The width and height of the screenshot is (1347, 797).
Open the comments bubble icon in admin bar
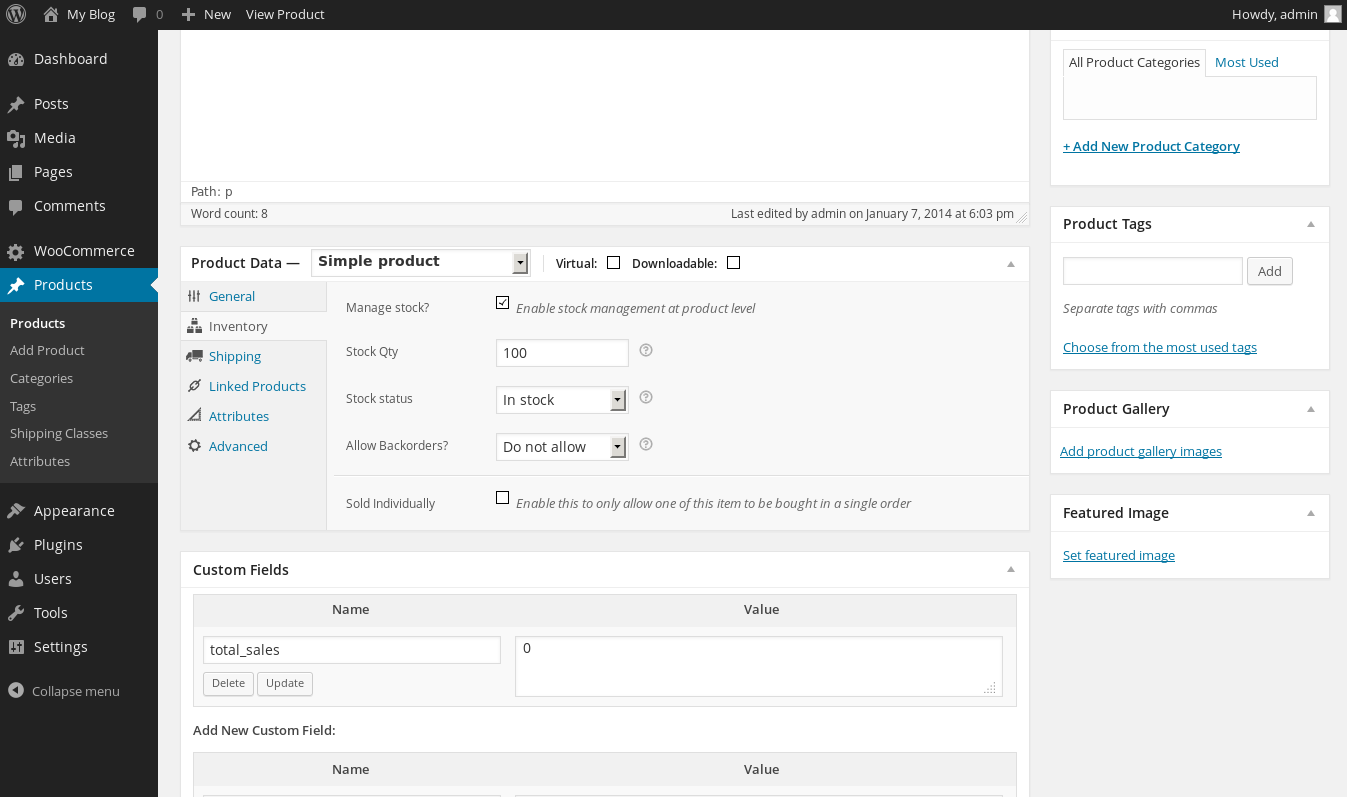[140, 14]
